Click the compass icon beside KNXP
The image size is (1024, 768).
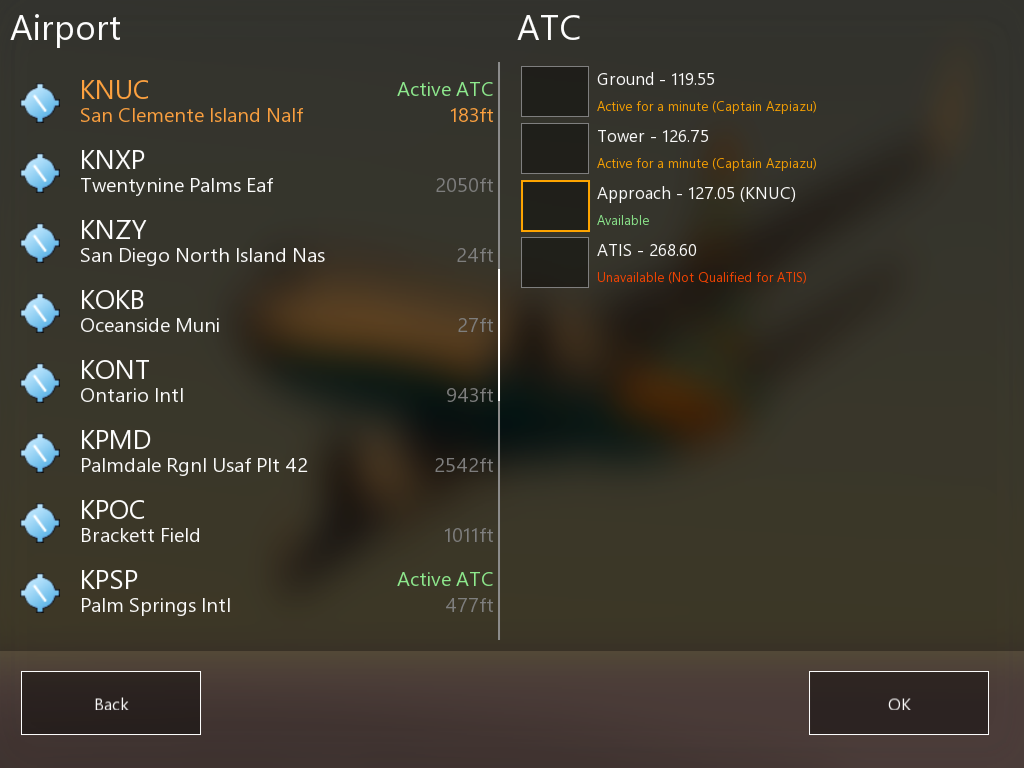pos(40,173)
